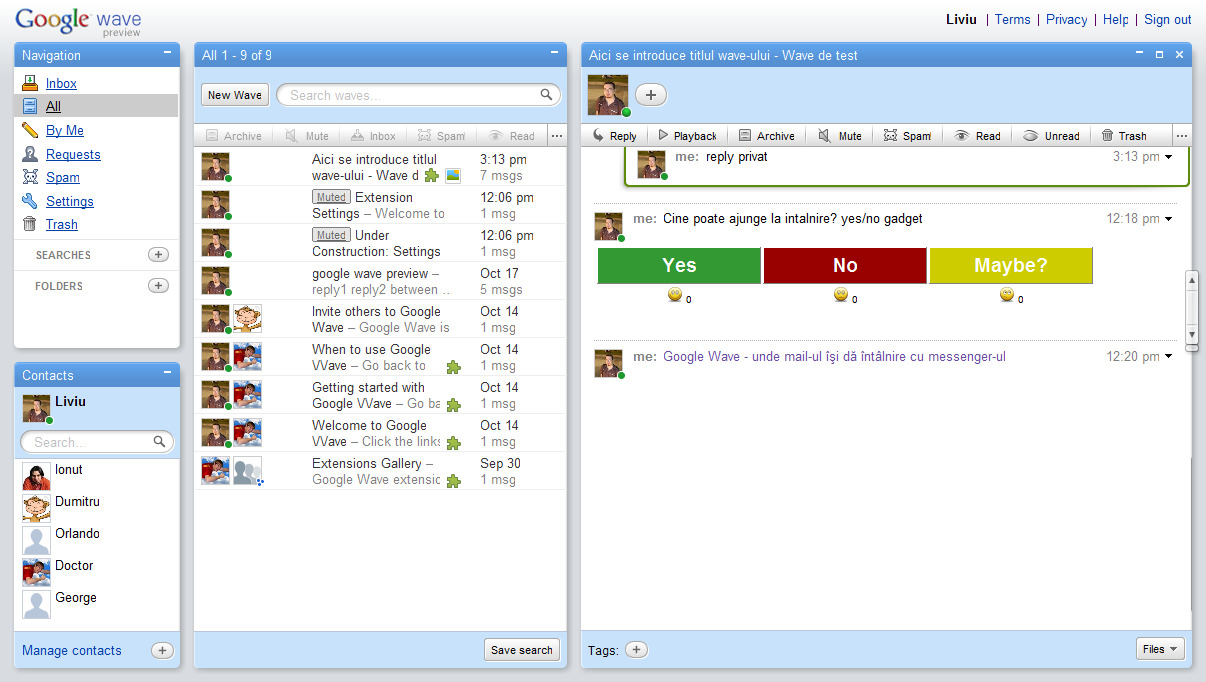The width and height of the screenshot is (1206, 682).
Task: Click the Save search button
Action: pos(522,650)
